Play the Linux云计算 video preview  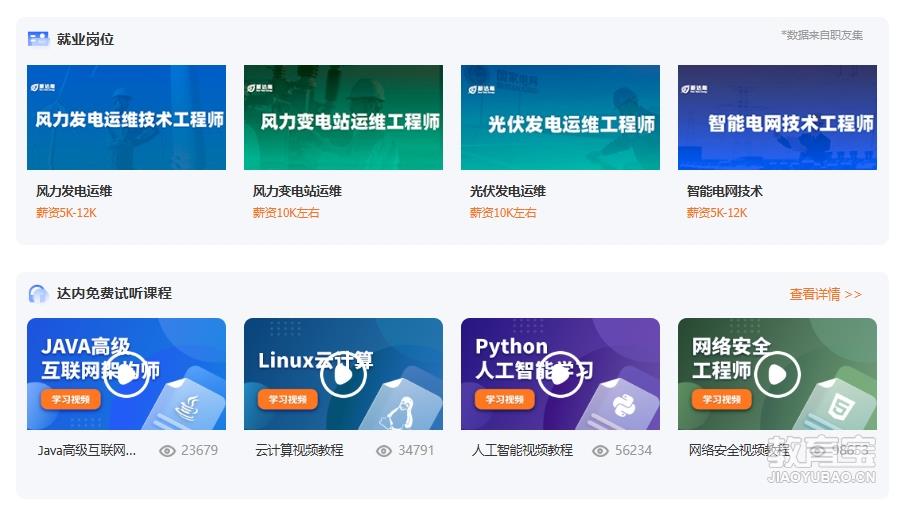[343, 375]
